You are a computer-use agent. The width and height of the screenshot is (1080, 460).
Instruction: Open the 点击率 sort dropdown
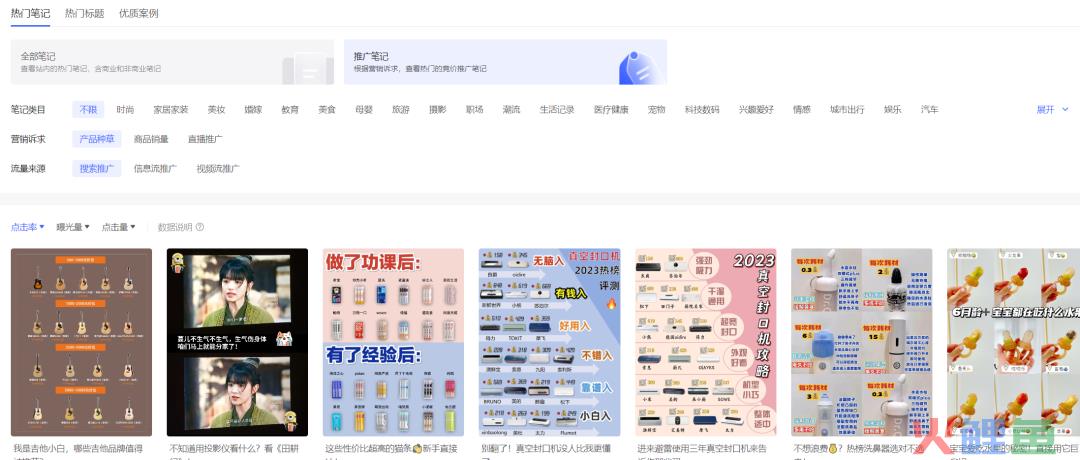pos(28,228)
